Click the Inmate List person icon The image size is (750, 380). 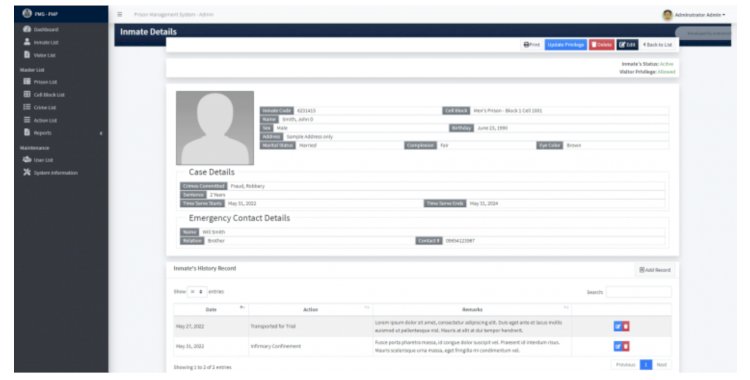pyautogui.click(x=27, y=42)
